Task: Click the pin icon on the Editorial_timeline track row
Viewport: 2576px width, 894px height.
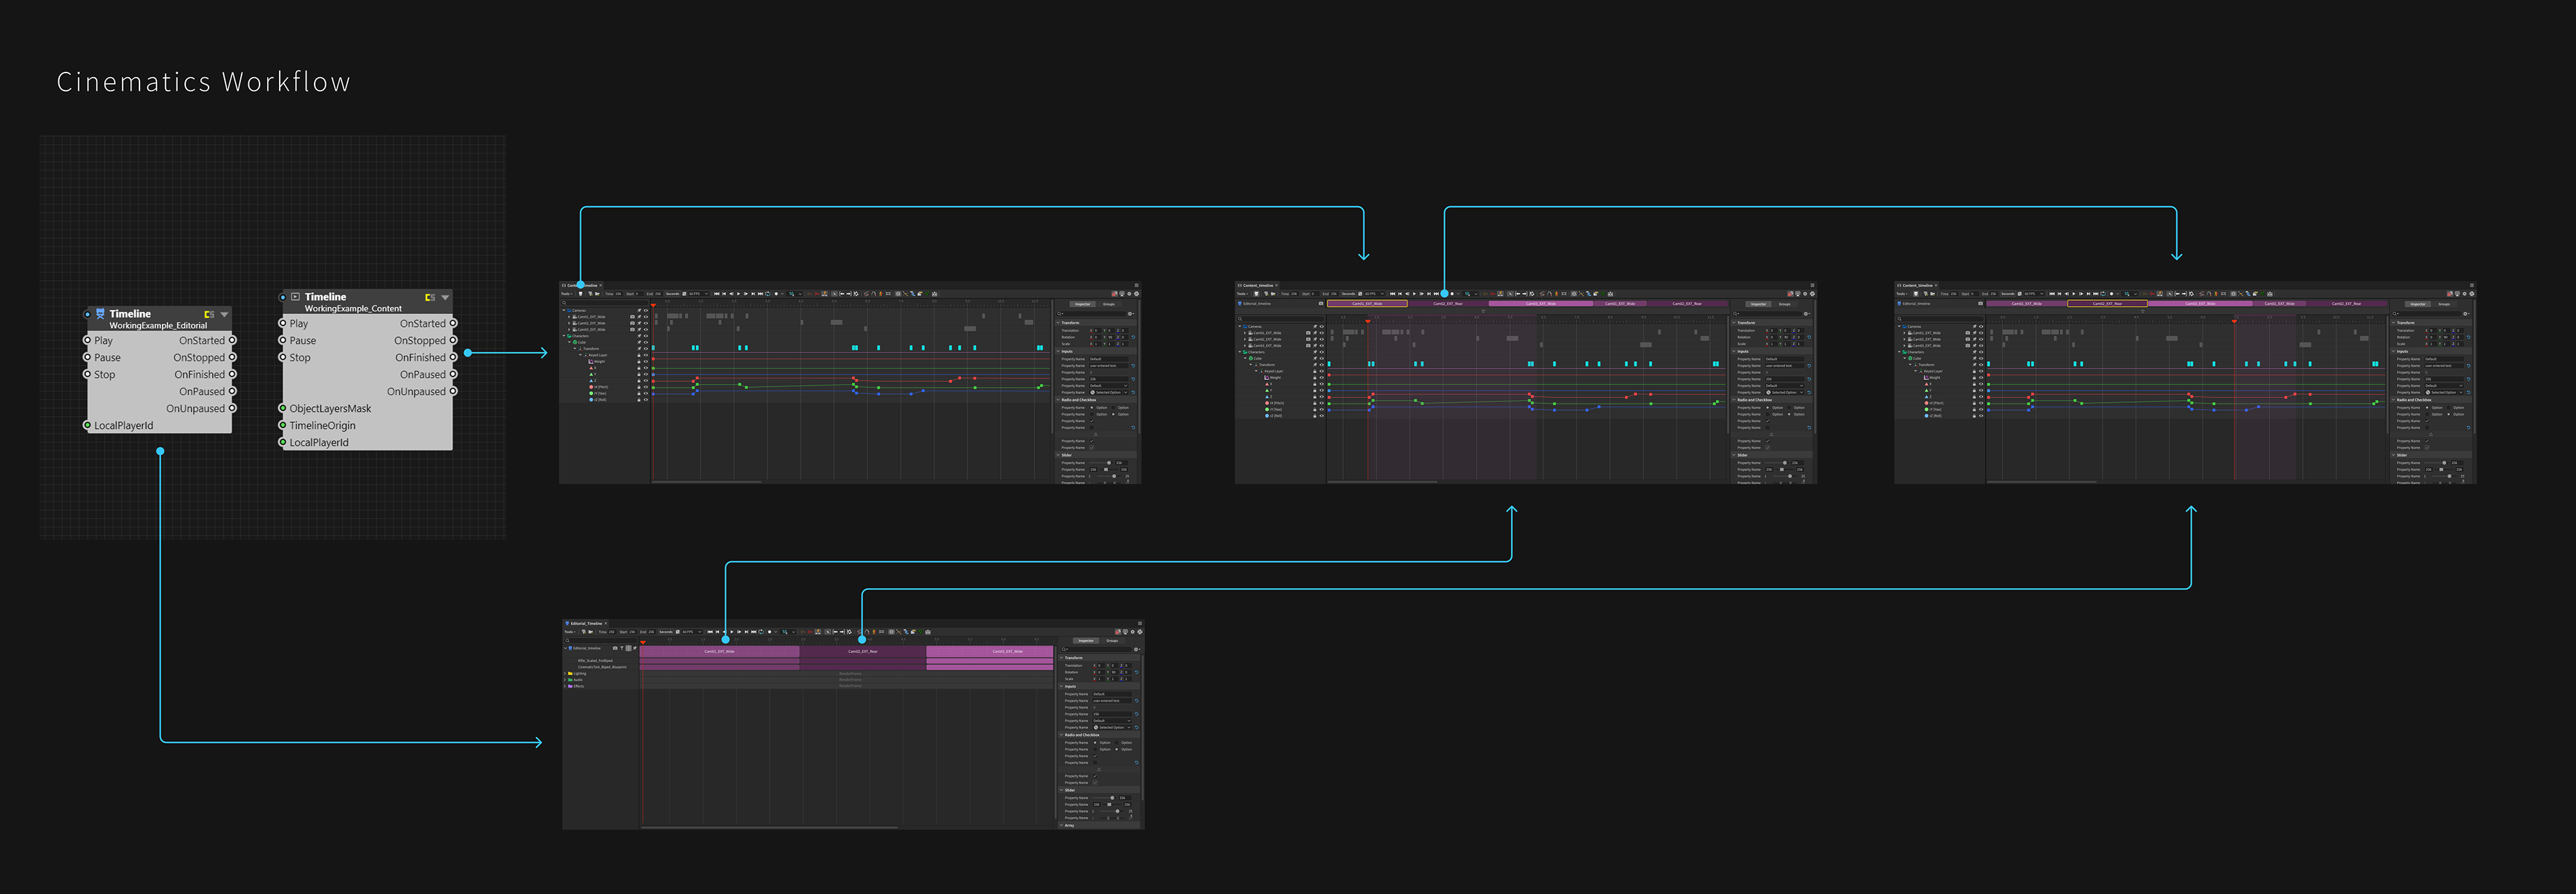Action: tap(635, 649)
